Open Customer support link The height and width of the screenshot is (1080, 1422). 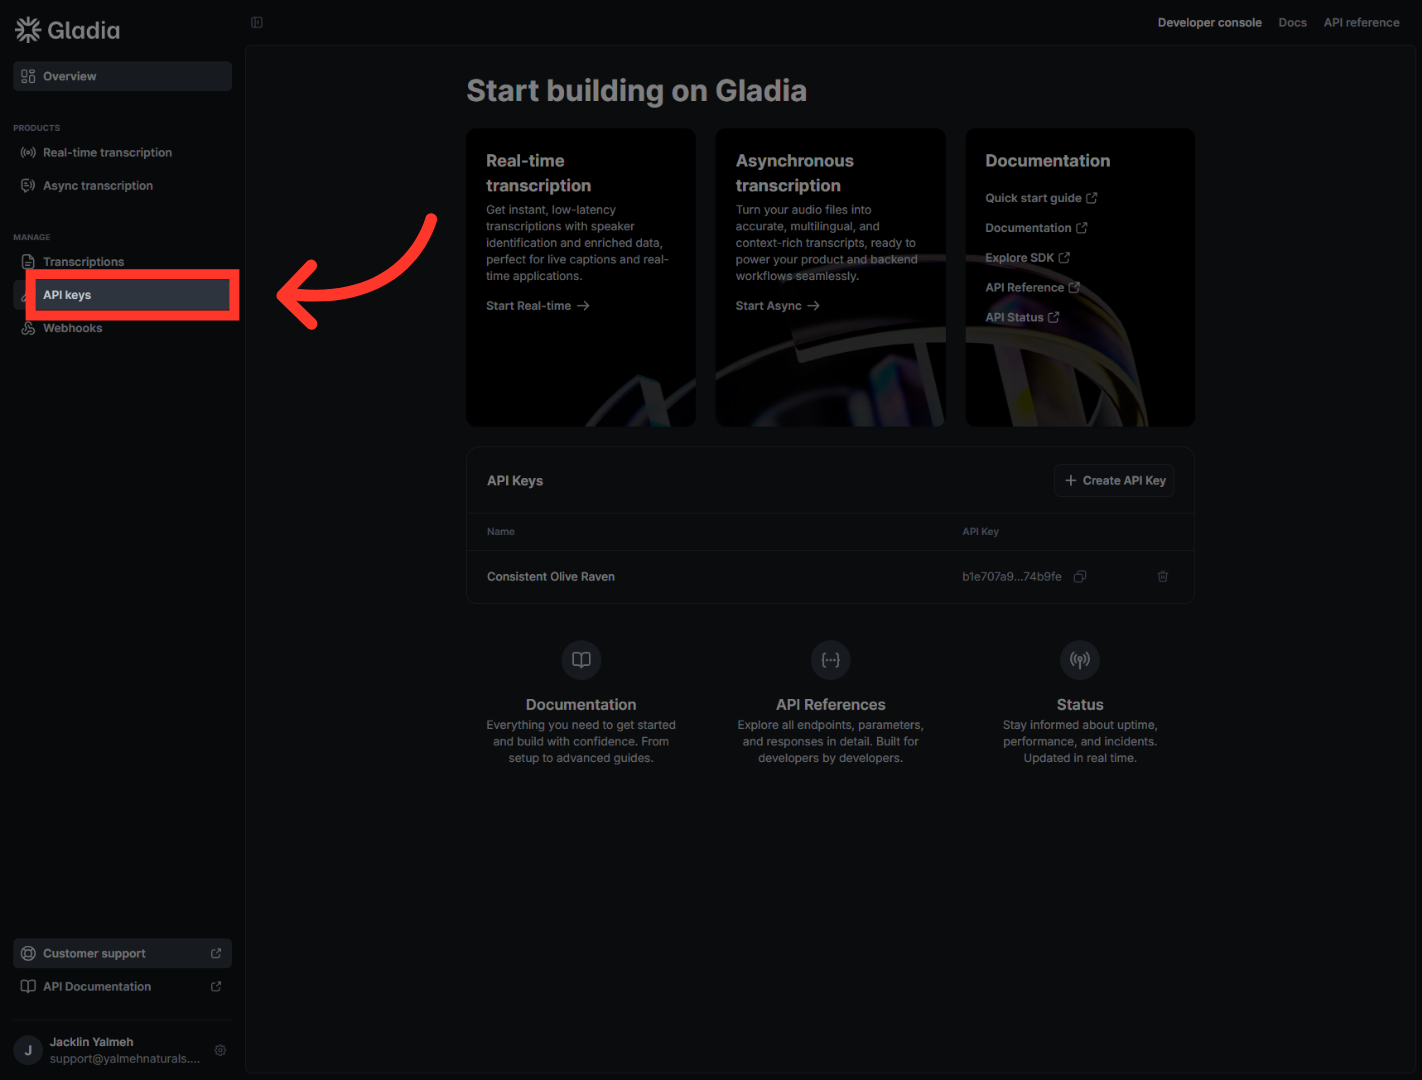[x=122, y=953]
